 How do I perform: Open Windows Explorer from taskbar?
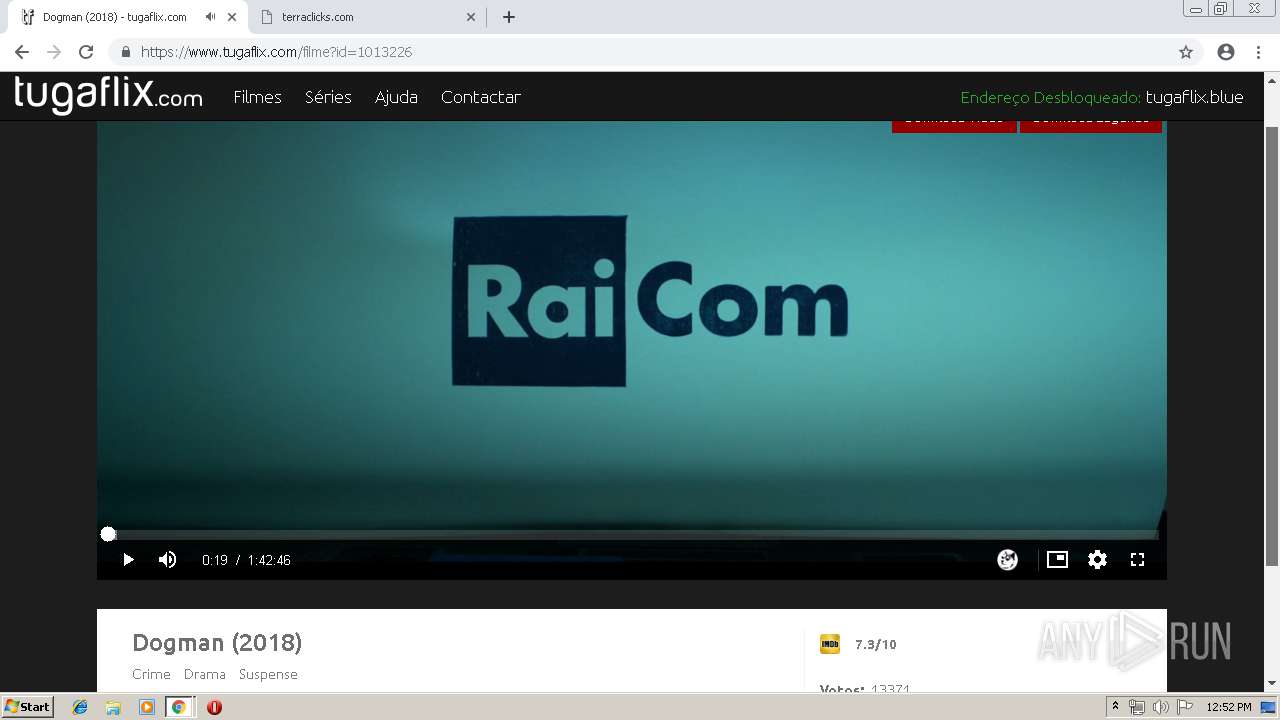tap(113, 707)
